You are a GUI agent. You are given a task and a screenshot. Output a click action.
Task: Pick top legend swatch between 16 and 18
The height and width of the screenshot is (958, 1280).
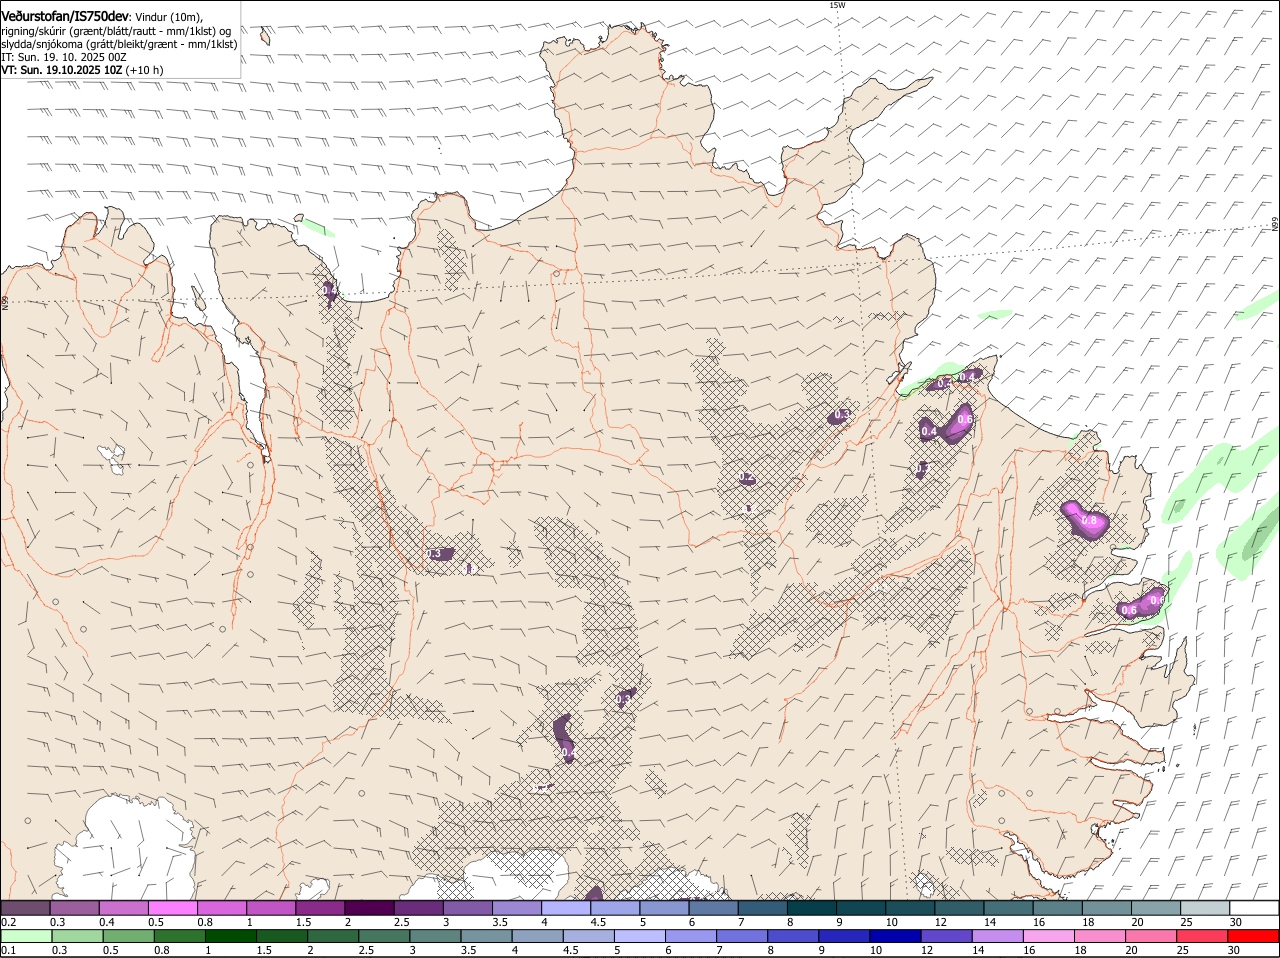(x=1058, y=908)
